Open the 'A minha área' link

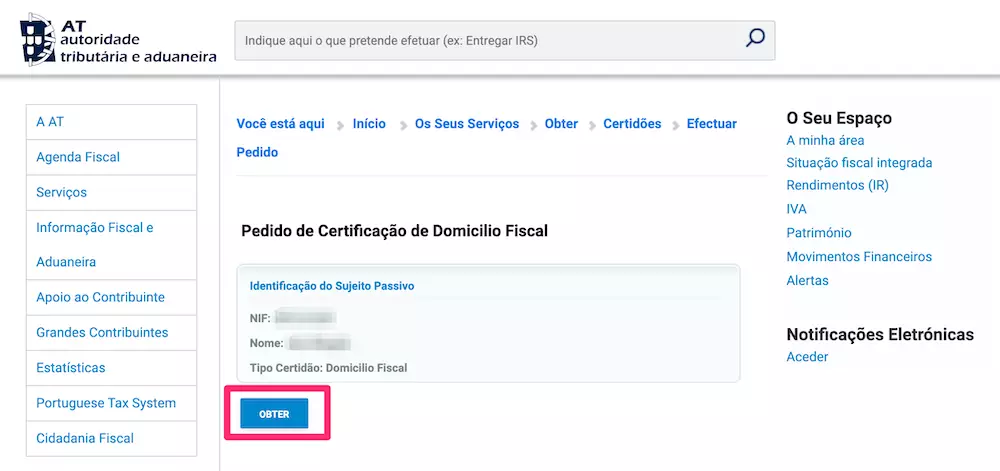[x=825, y=140]
